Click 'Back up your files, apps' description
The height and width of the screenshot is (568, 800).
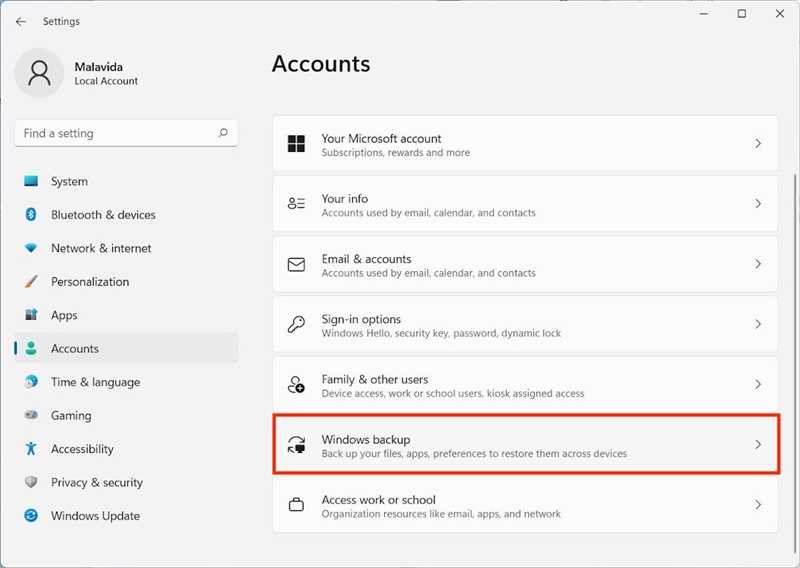pyautogui.click(x=474, y=454)
